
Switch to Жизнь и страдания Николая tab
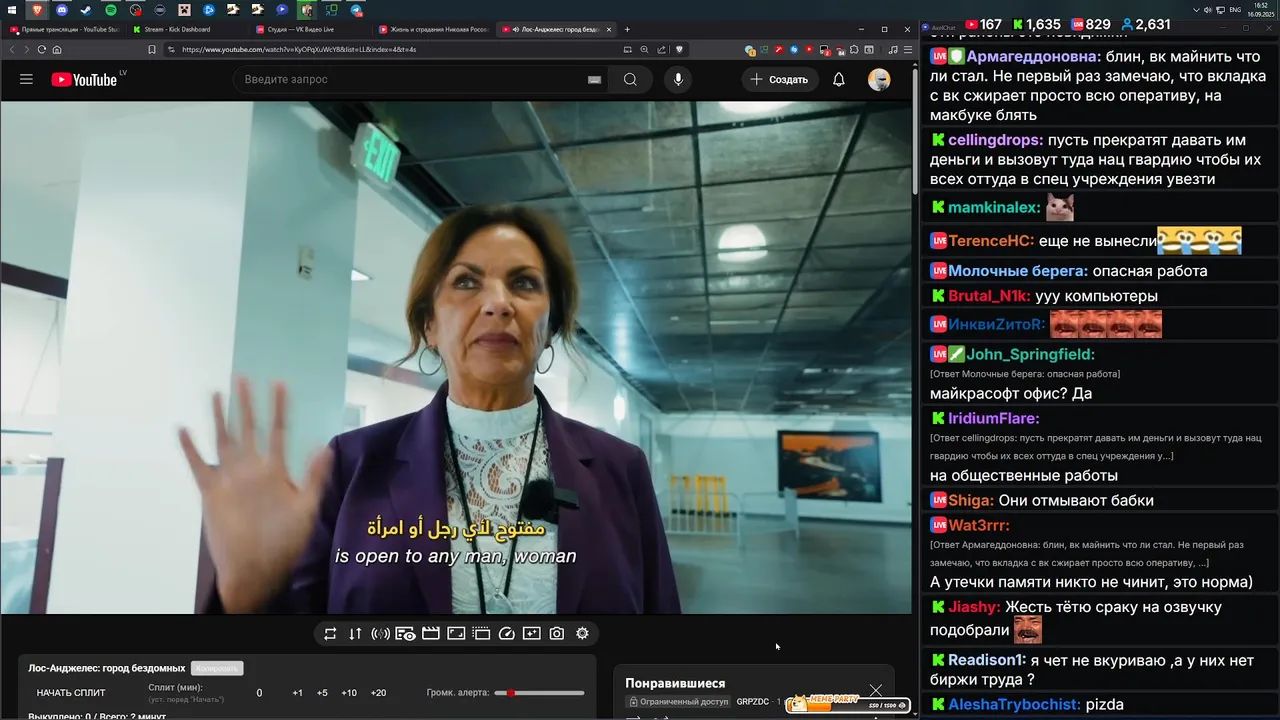(433, 29)
